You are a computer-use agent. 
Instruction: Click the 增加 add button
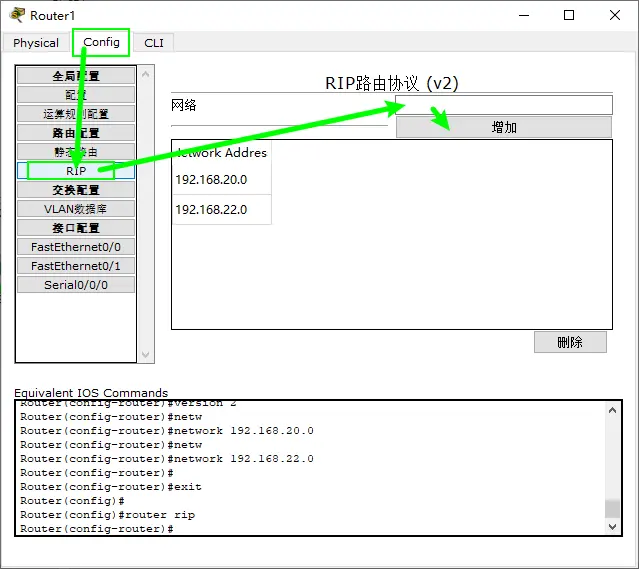click(504, 127)
